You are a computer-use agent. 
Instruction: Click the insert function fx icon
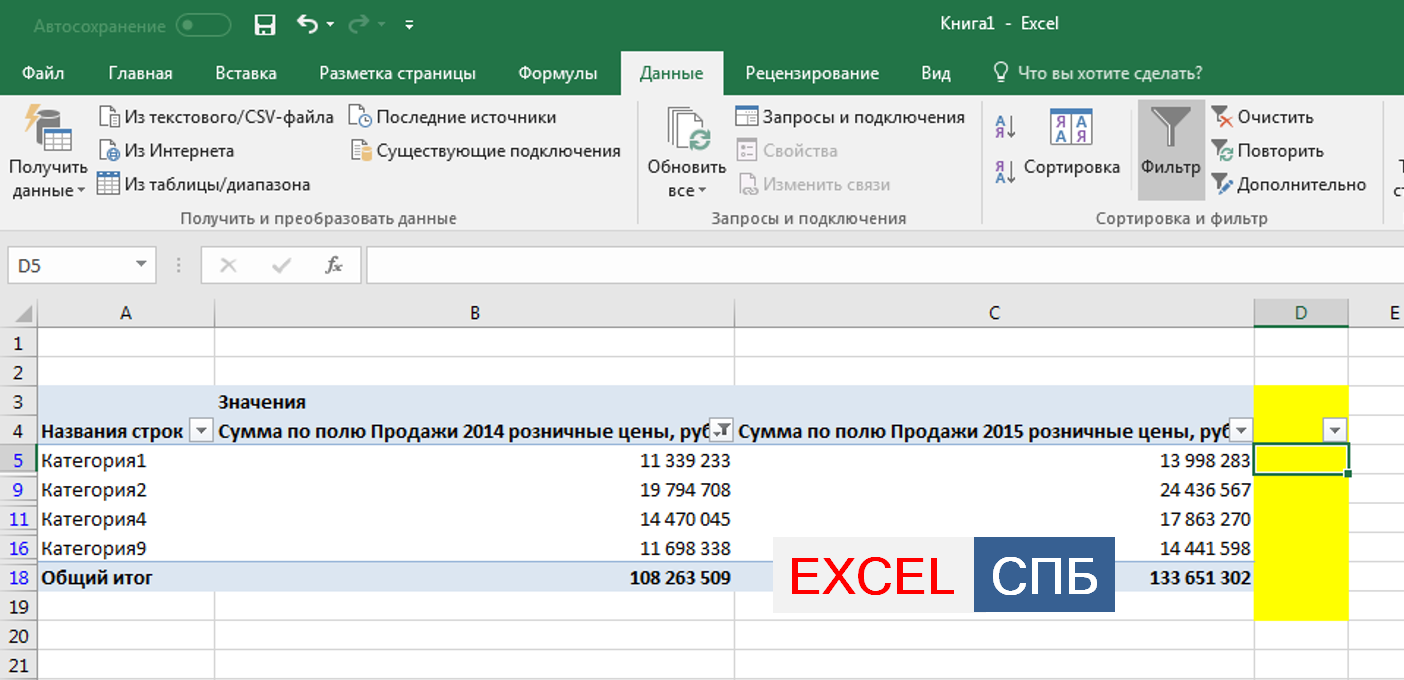point(334,265)
